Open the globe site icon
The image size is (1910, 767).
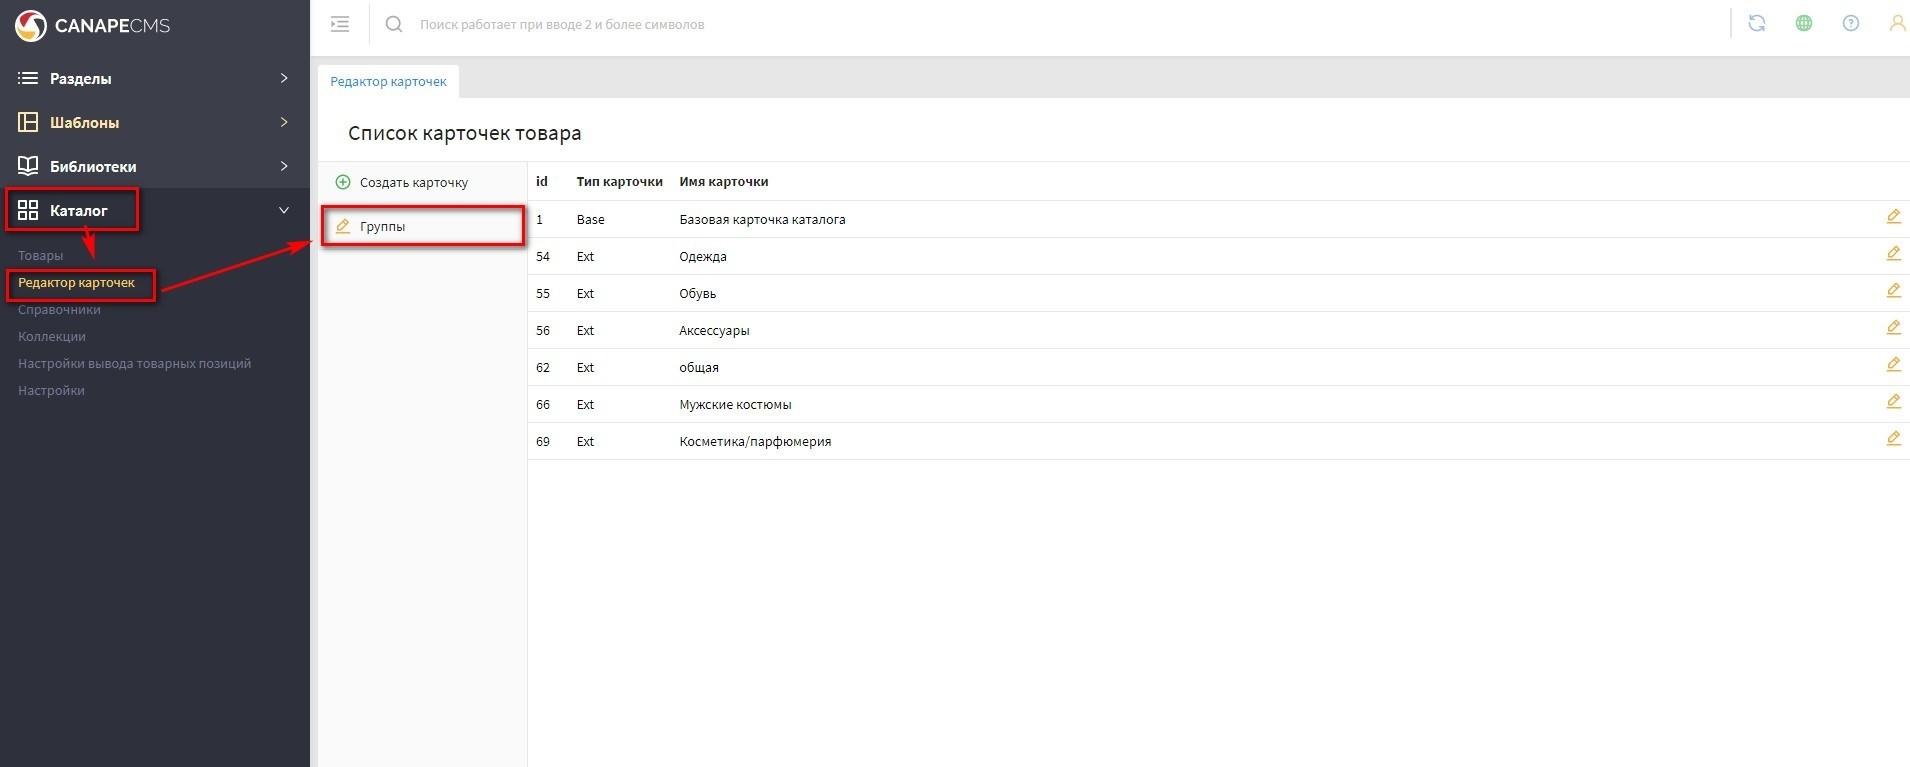click(1803, 23)
